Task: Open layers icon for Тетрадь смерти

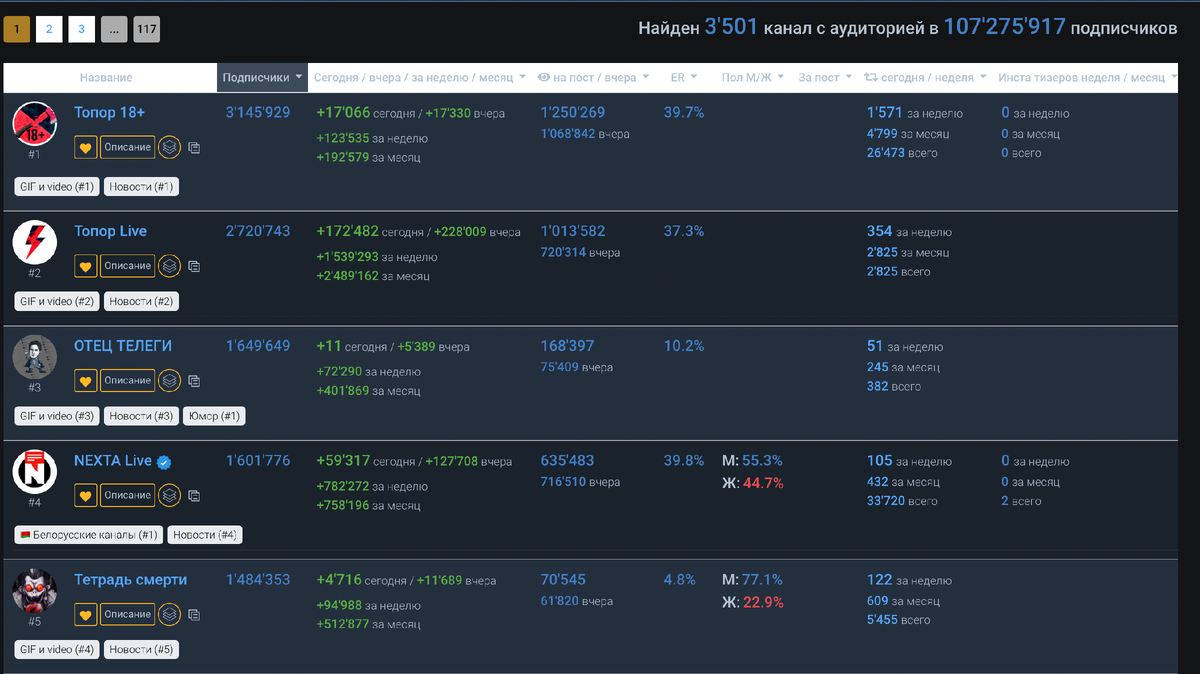Action: (x=170, y=614)
